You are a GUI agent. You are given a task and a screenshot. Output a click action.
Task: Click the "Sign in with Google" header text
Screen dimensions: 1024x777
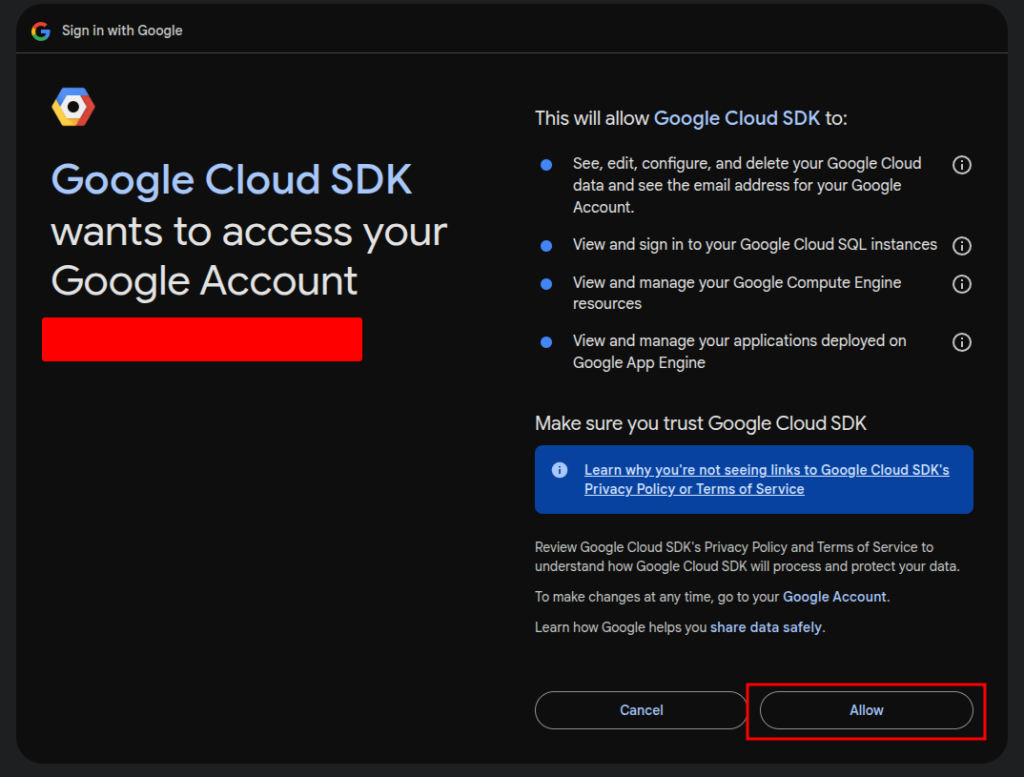(122, 31)
